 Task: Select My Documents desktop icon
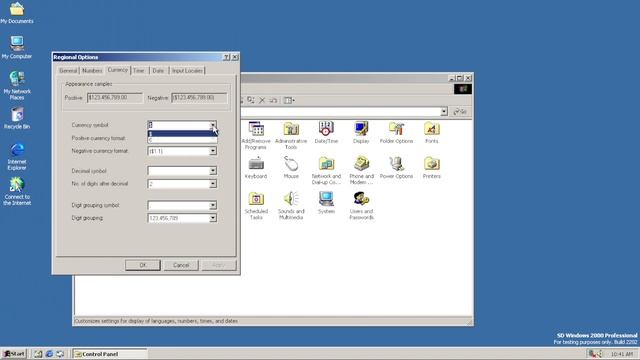coord(17,13)
